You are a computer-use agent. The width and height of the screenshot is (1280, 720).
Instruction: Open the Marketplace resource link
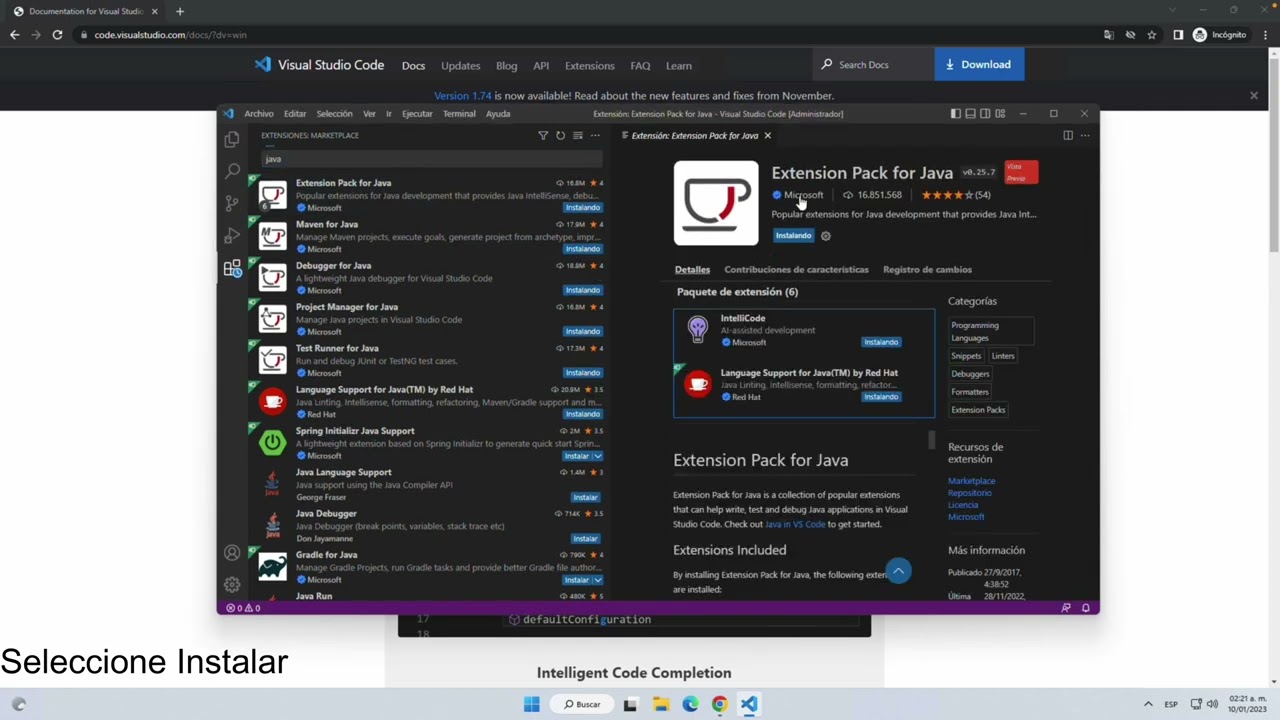click(971, 481)
